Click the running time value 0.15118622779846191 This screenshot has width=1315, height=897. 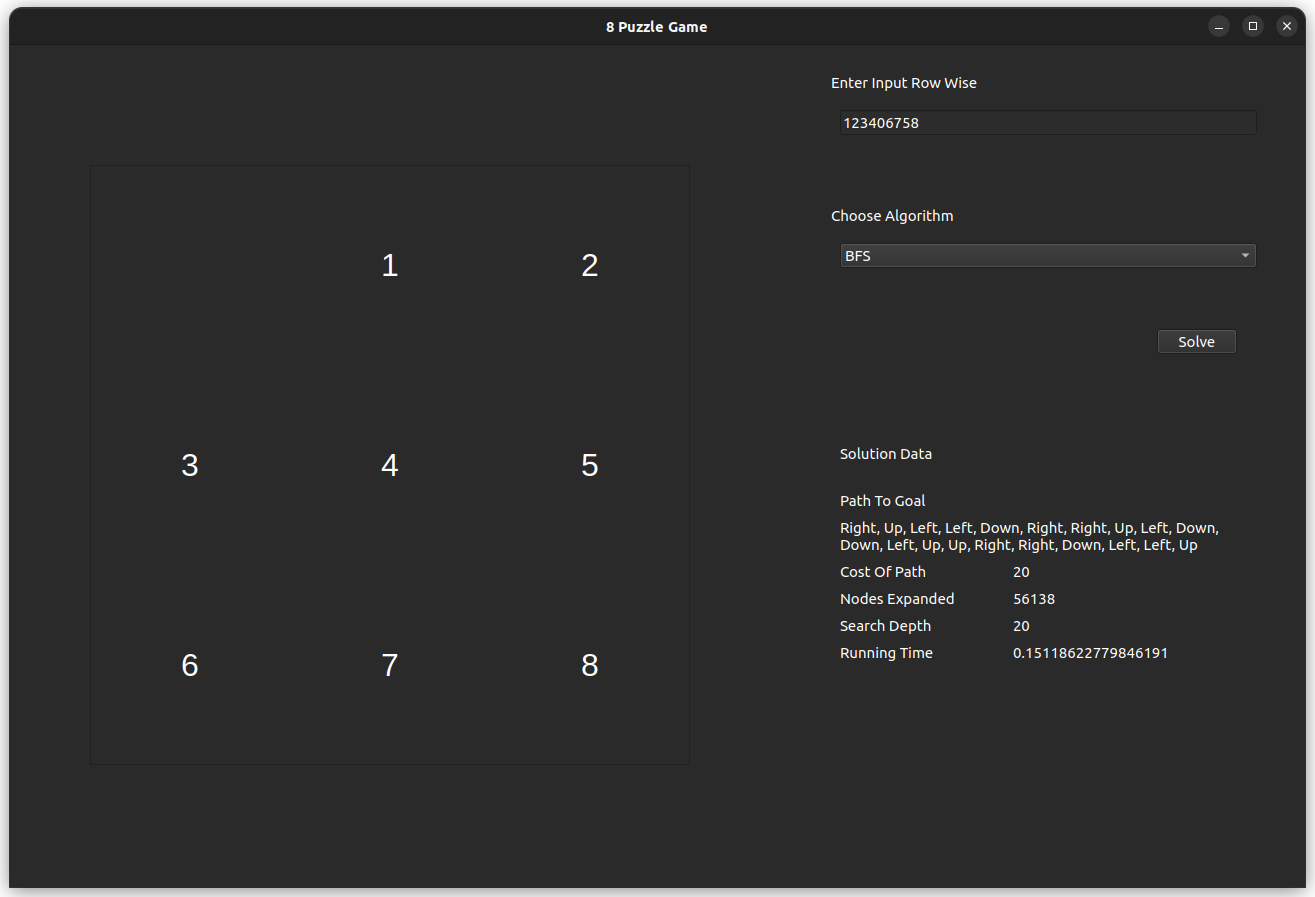(x=1090, y=653)
